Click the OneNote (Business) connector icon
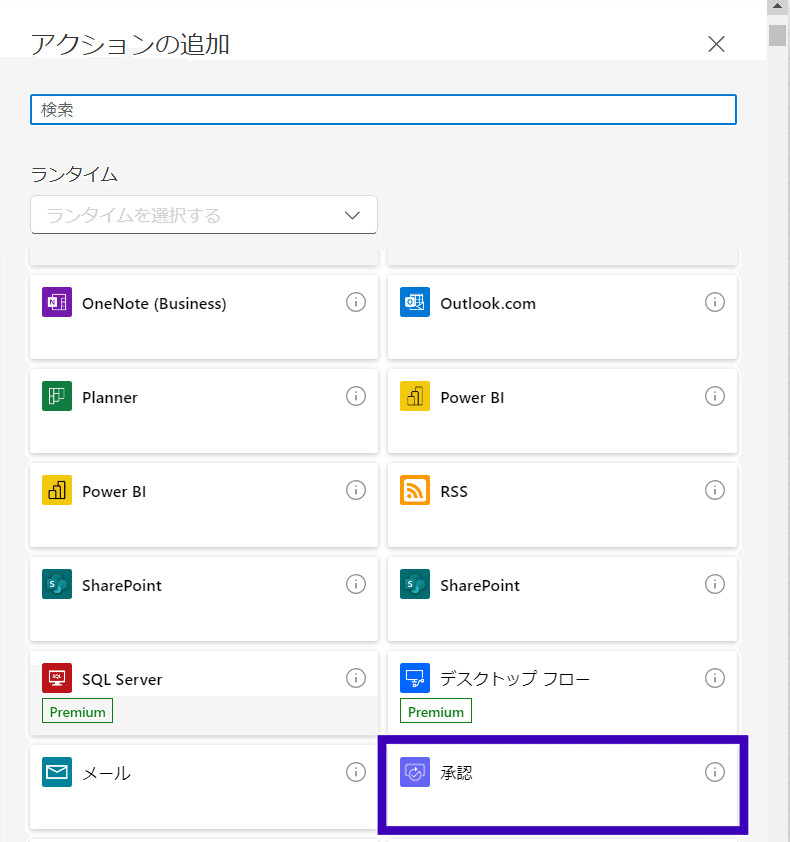The image size is (790, 842). pyautogui.click(x=57, y=302)
